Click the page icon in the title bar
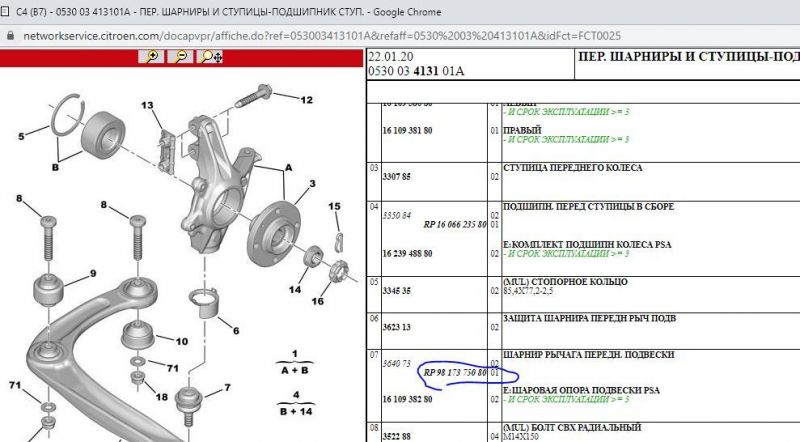Screen dimensions: 800x442 9,10
